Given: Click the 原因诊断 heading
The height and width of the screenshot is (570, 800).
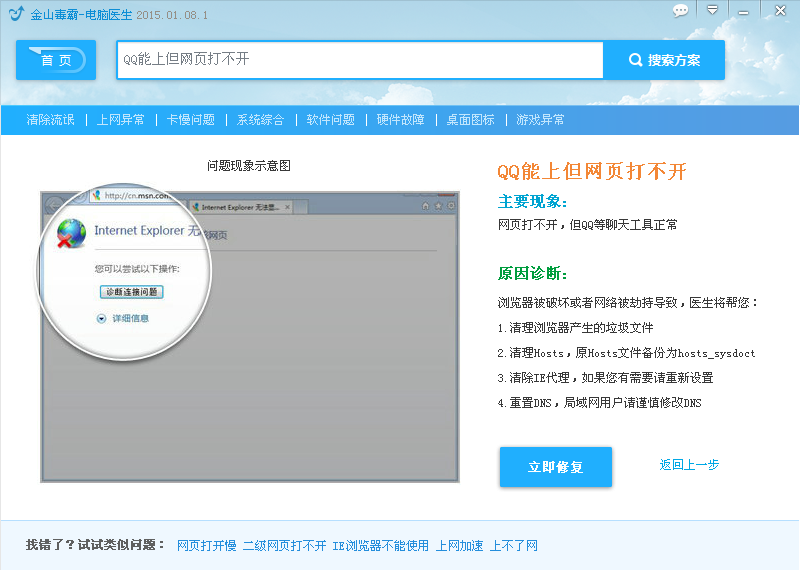Looking at the screenshot, I should [x=532, y=274].
